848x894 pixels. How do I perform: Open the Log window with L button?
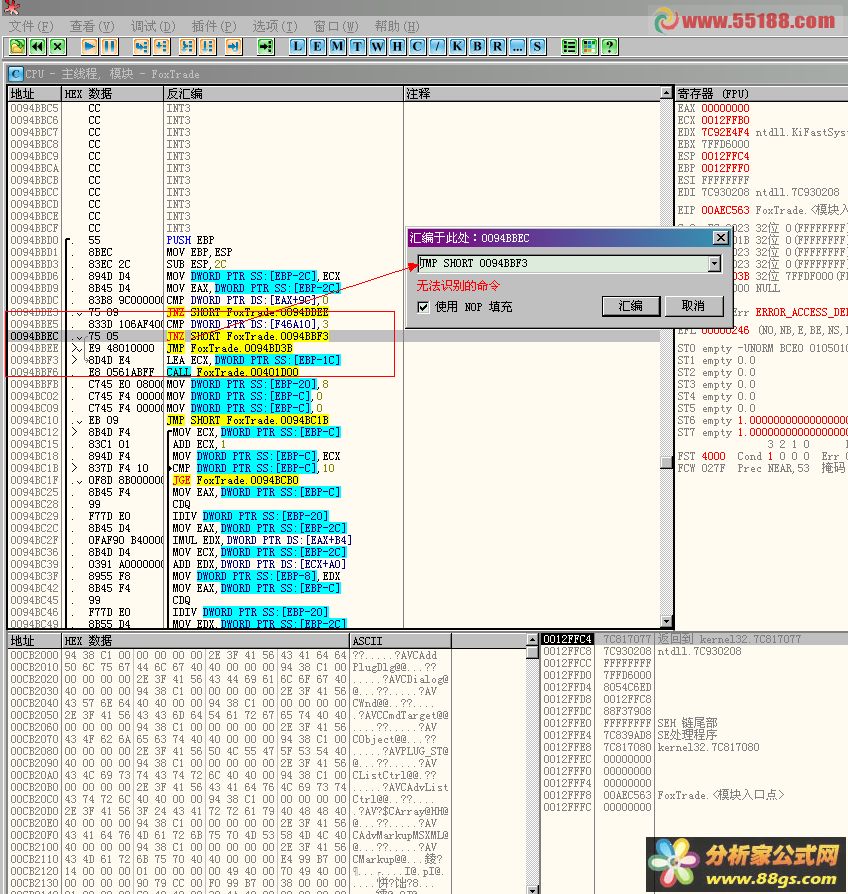pos(297,47)
